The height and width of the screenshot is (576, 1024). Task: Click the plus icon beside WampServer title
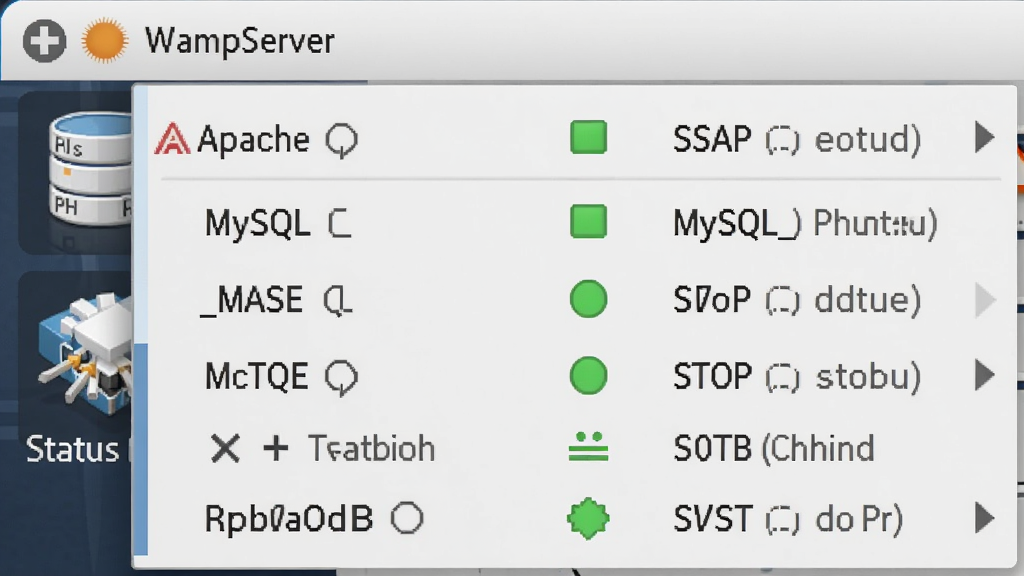click(44, 41)
